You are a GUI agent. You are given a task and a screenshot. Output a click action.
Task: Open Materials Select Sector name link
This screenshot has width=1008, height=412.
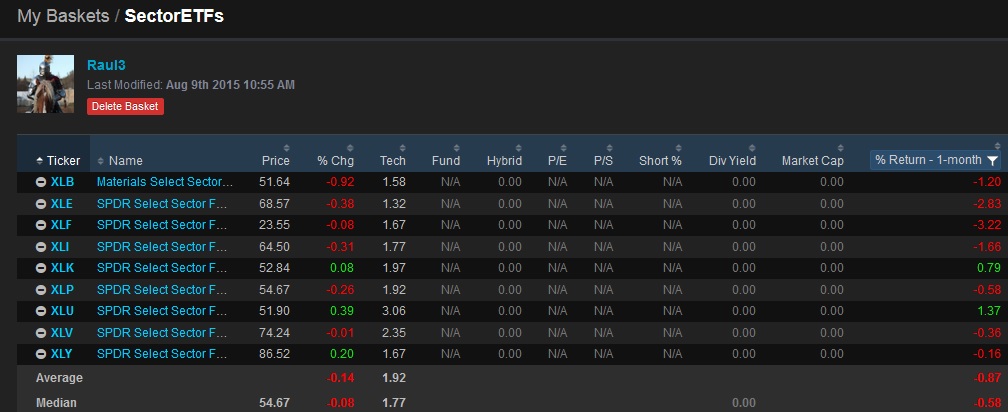tap(164, 182)
